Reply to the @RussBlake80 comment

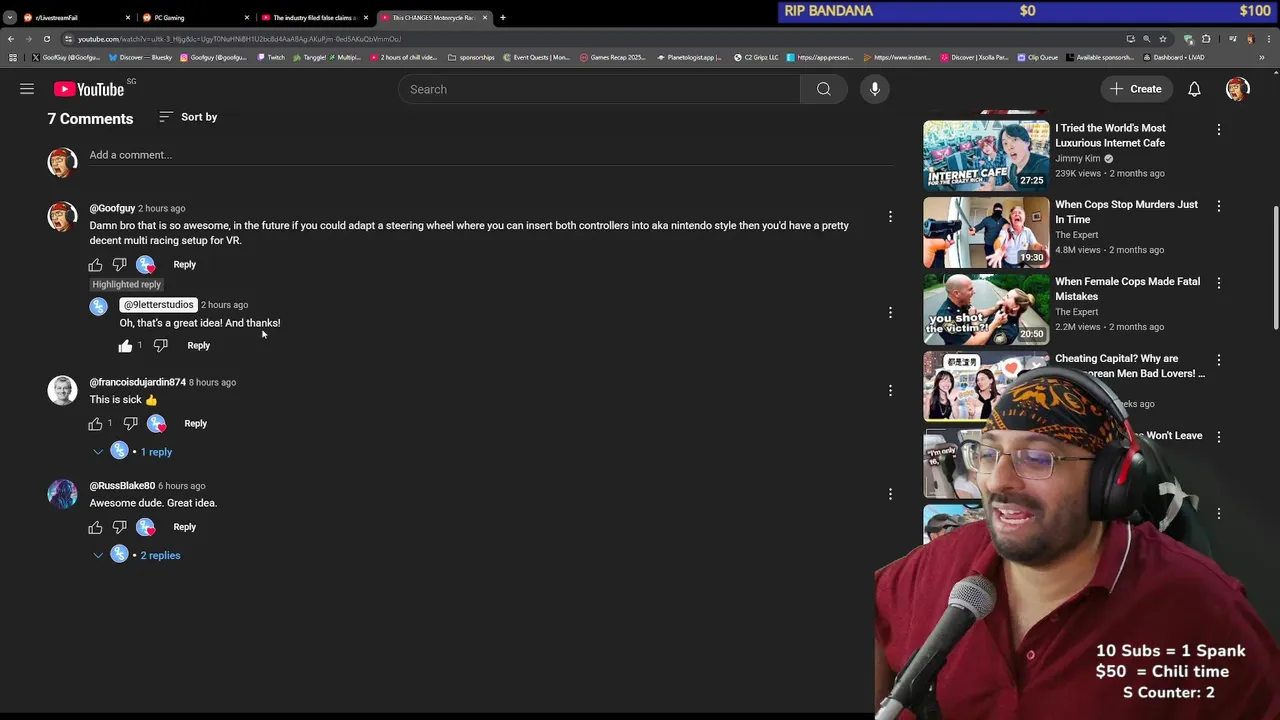[184, 527]
